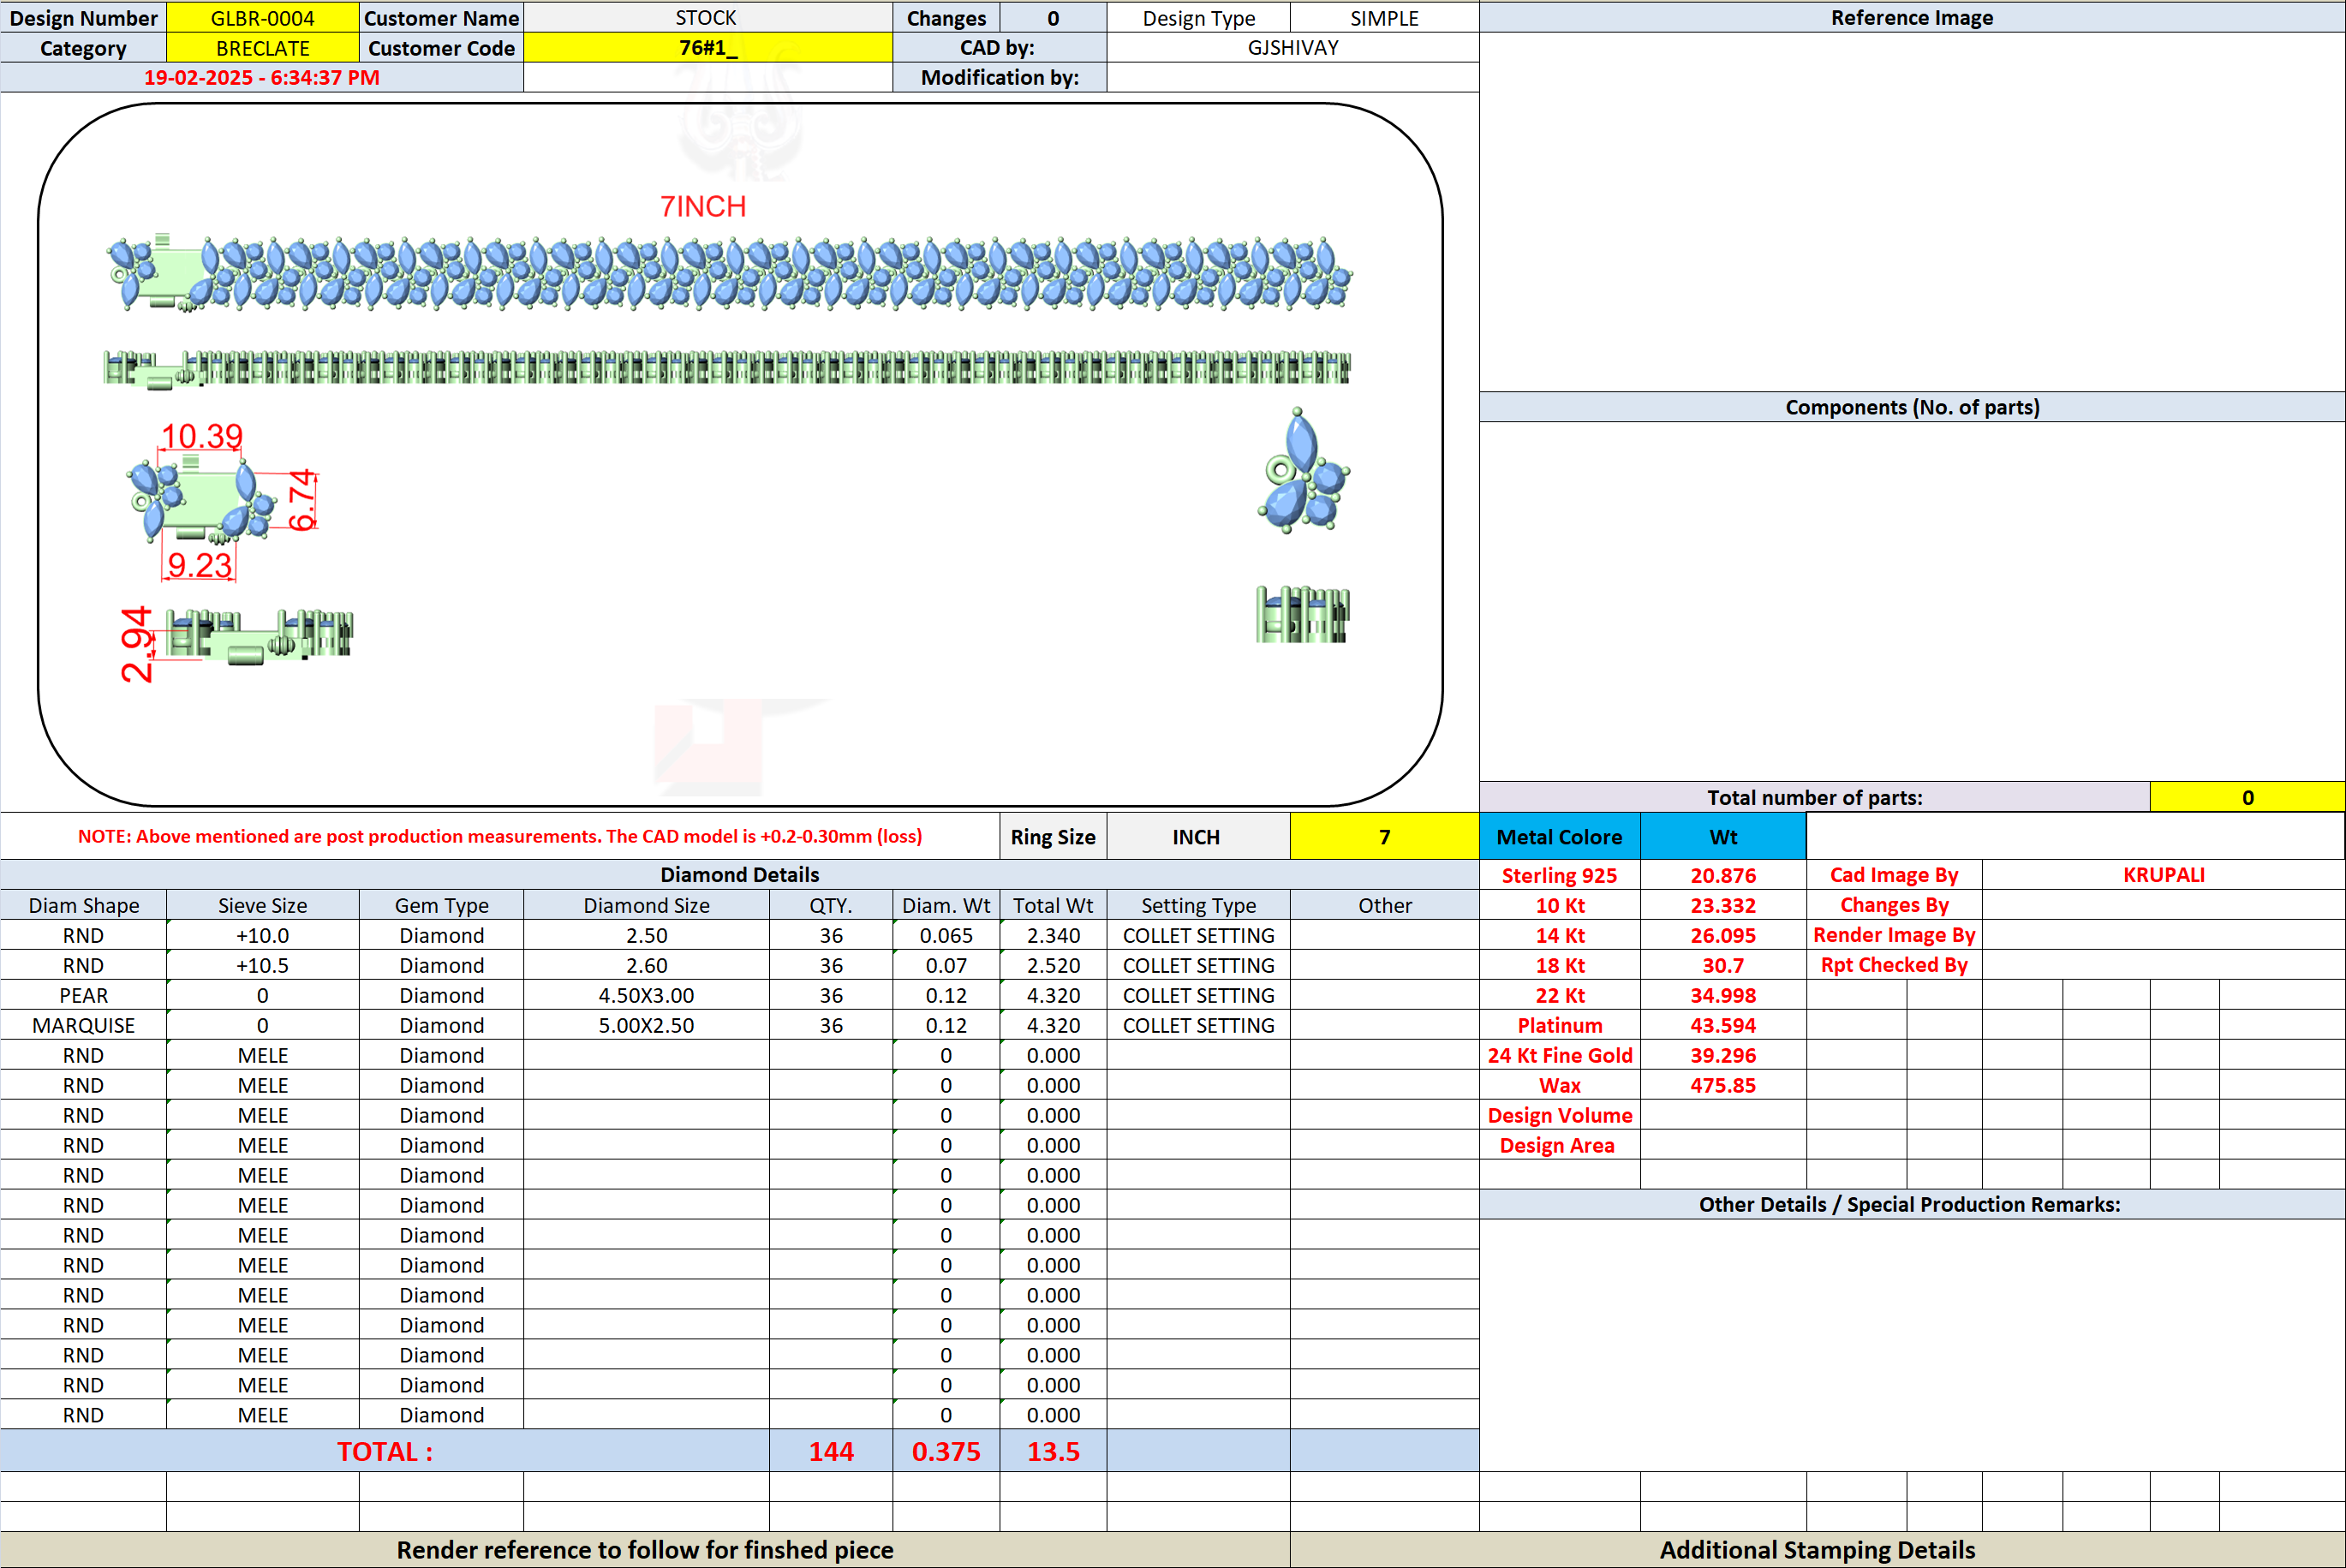Screen dimensions: 2346x1568
Task: Click the KRUPALI Cad Image By value
Action: click(x=2163, y=875)
